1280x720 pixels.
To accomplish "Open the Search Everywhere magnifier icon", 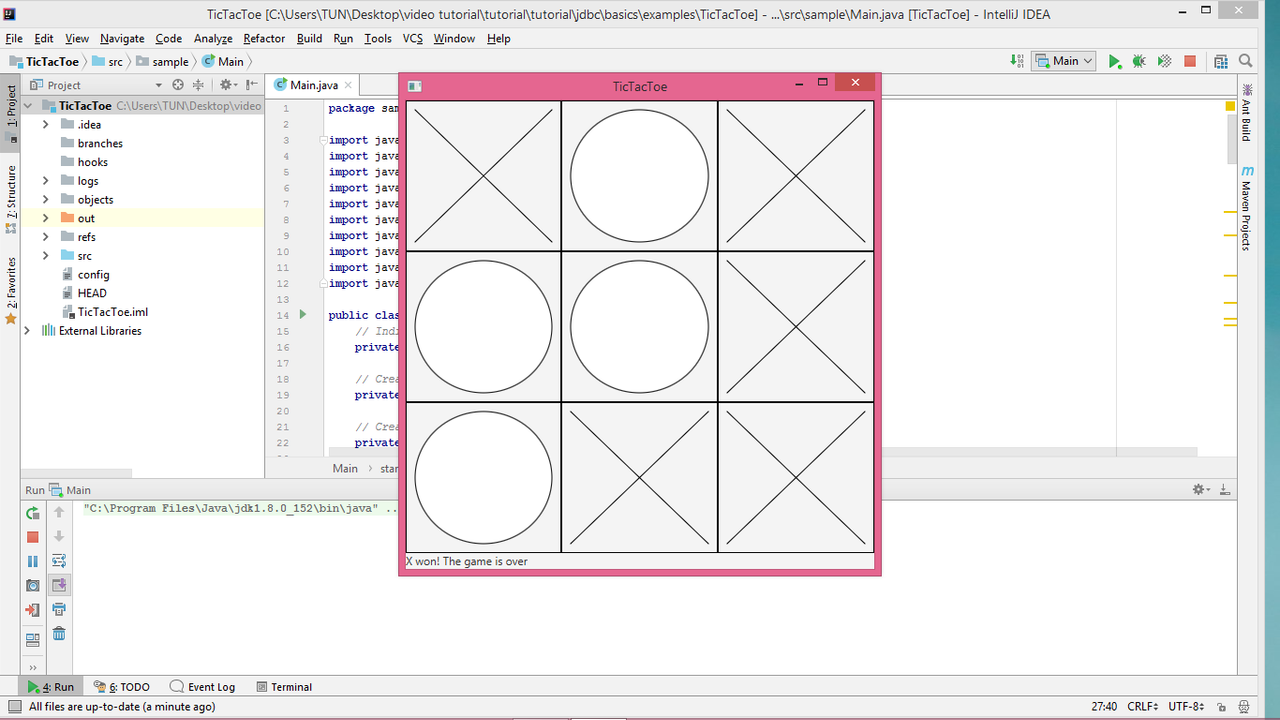I will tap(1246, 61).
